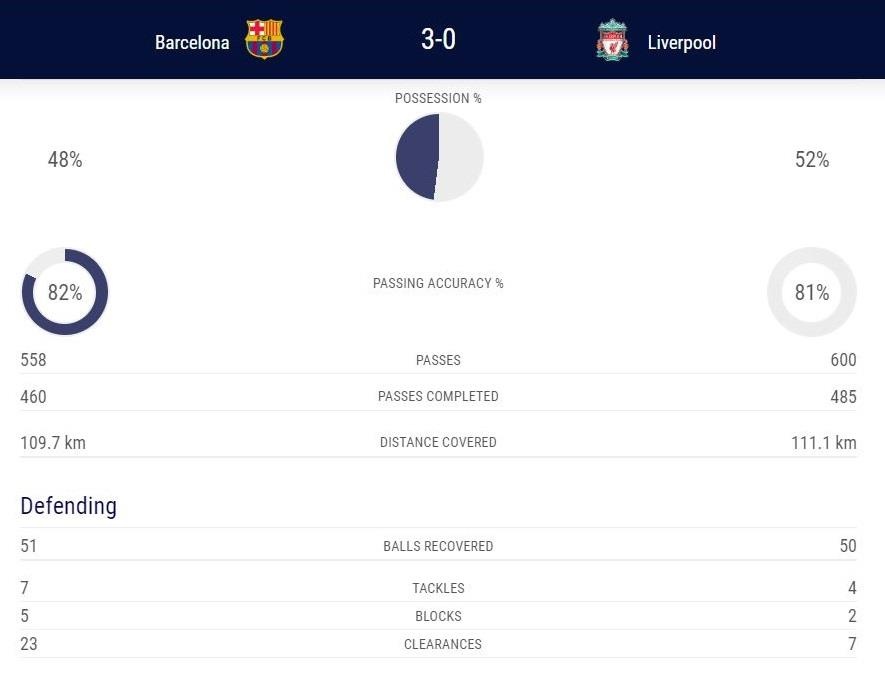Click the Liverpool club crest

point(610,40)
